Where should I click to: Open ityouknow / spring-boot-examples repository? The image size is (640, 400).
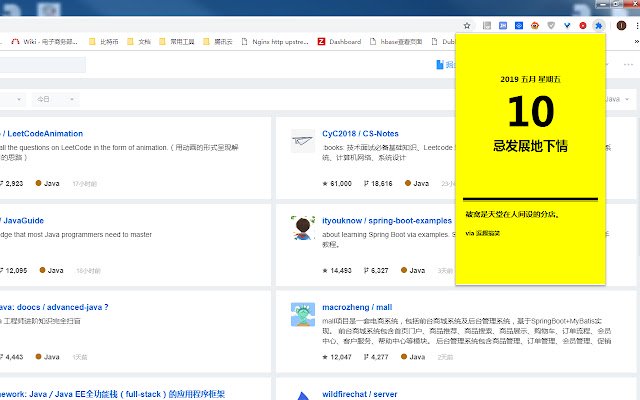point(387,220)
